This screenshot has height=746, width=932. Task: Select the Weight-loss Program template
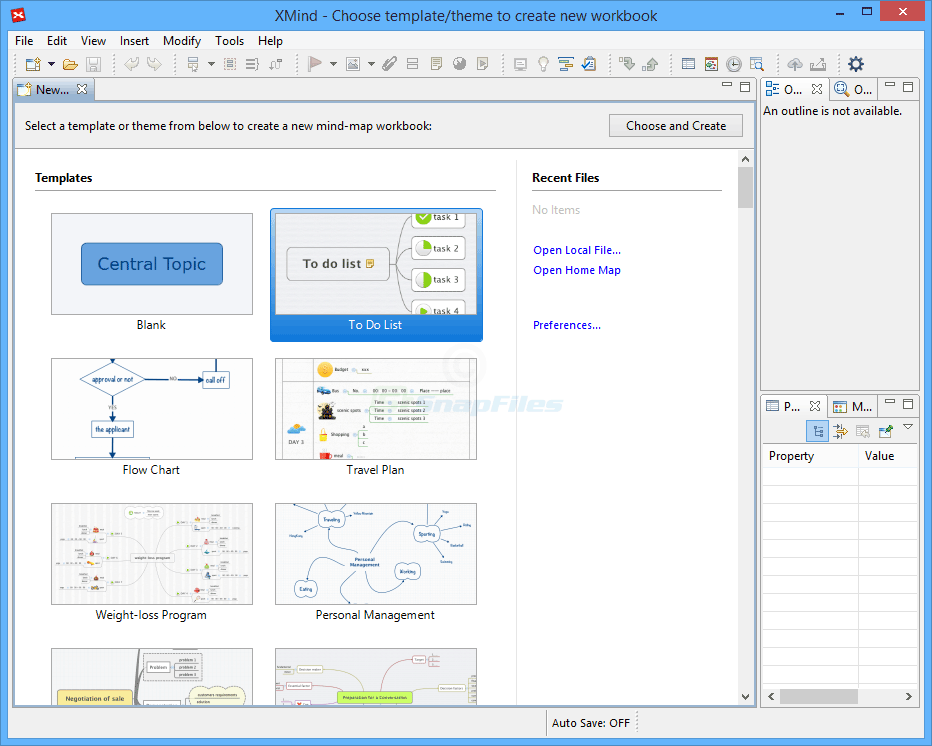click(x=152, y=554)
